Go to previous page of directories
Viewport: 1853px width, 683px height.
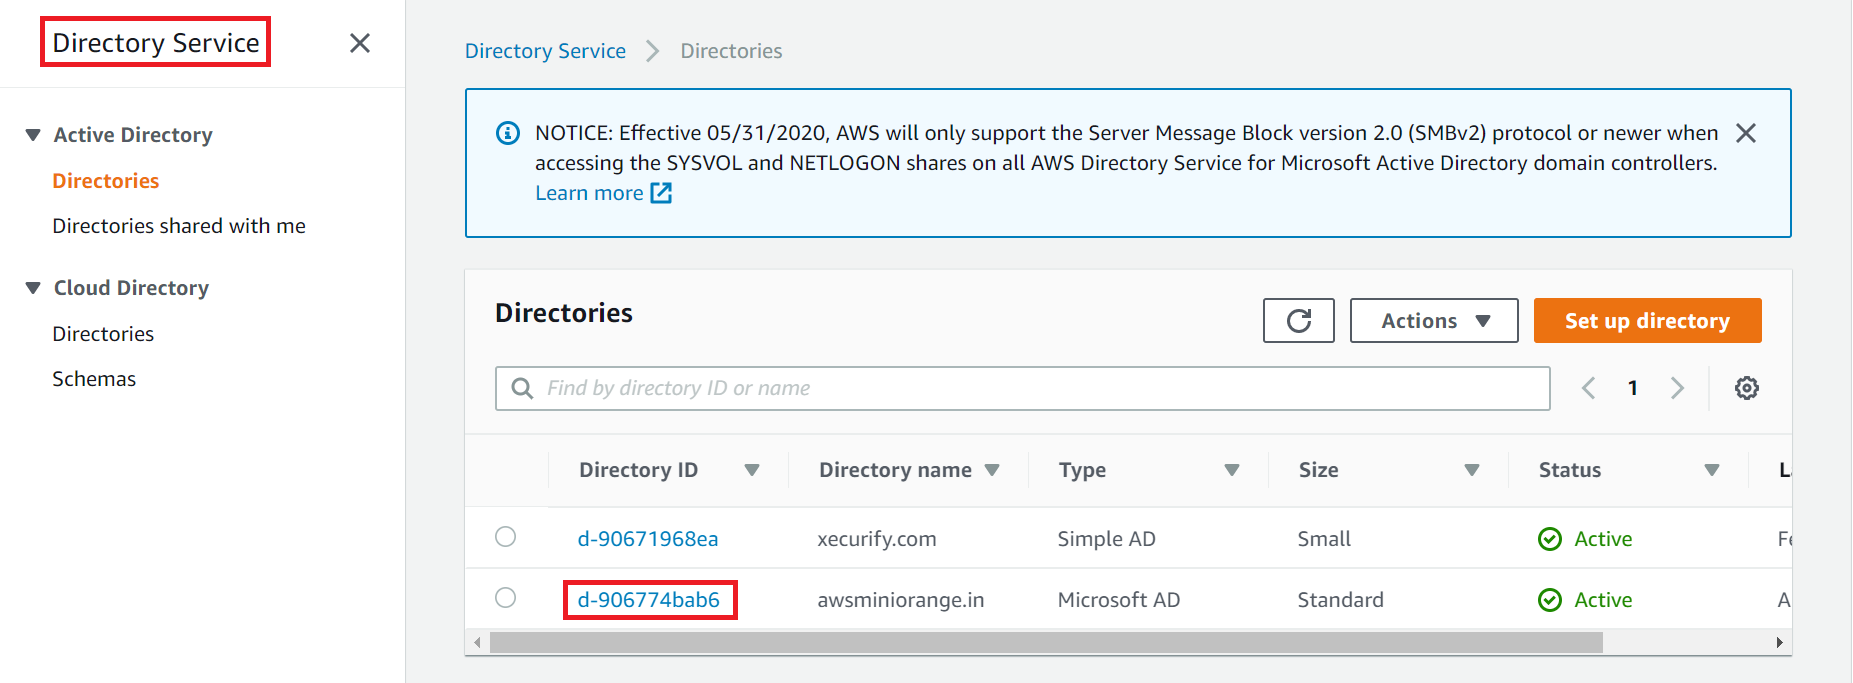(1589, 388)
